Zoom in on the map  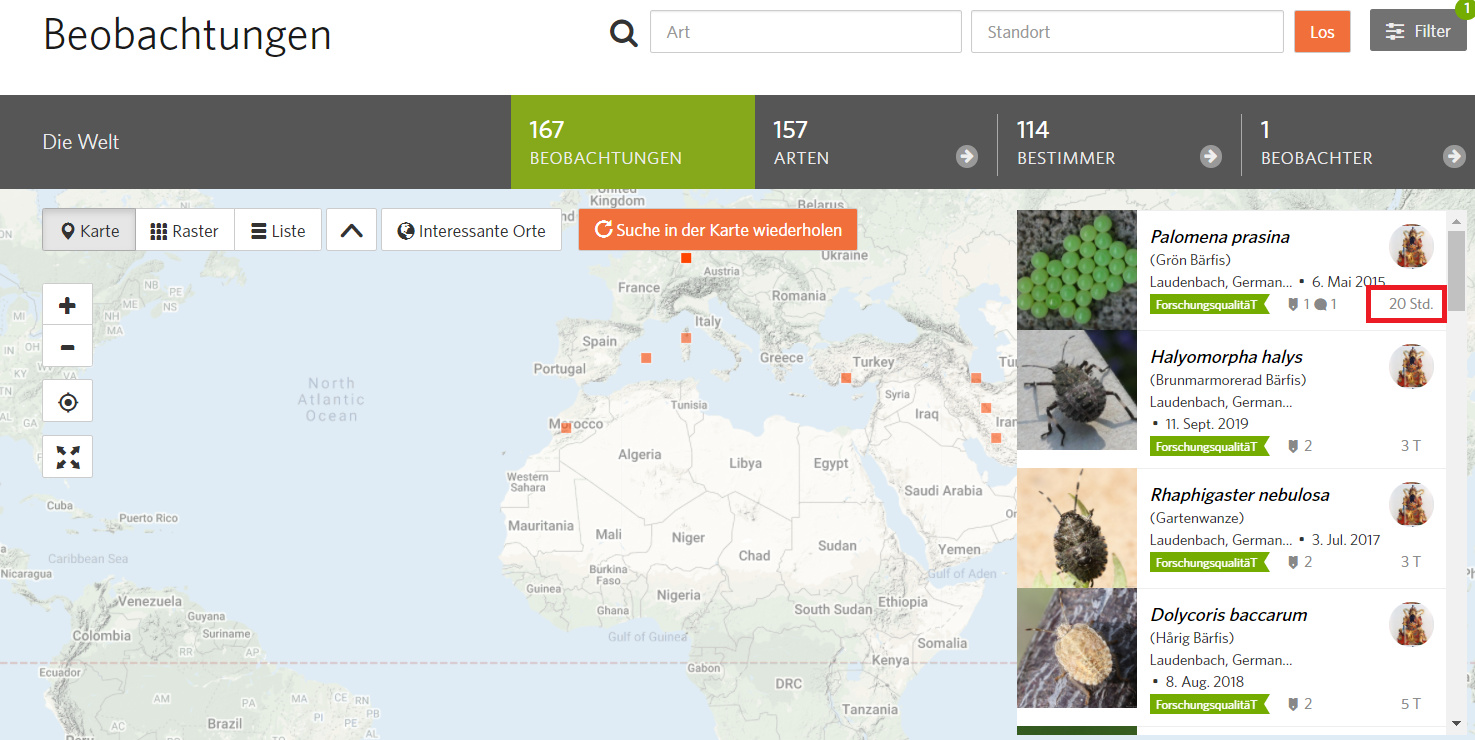point(68,306)
